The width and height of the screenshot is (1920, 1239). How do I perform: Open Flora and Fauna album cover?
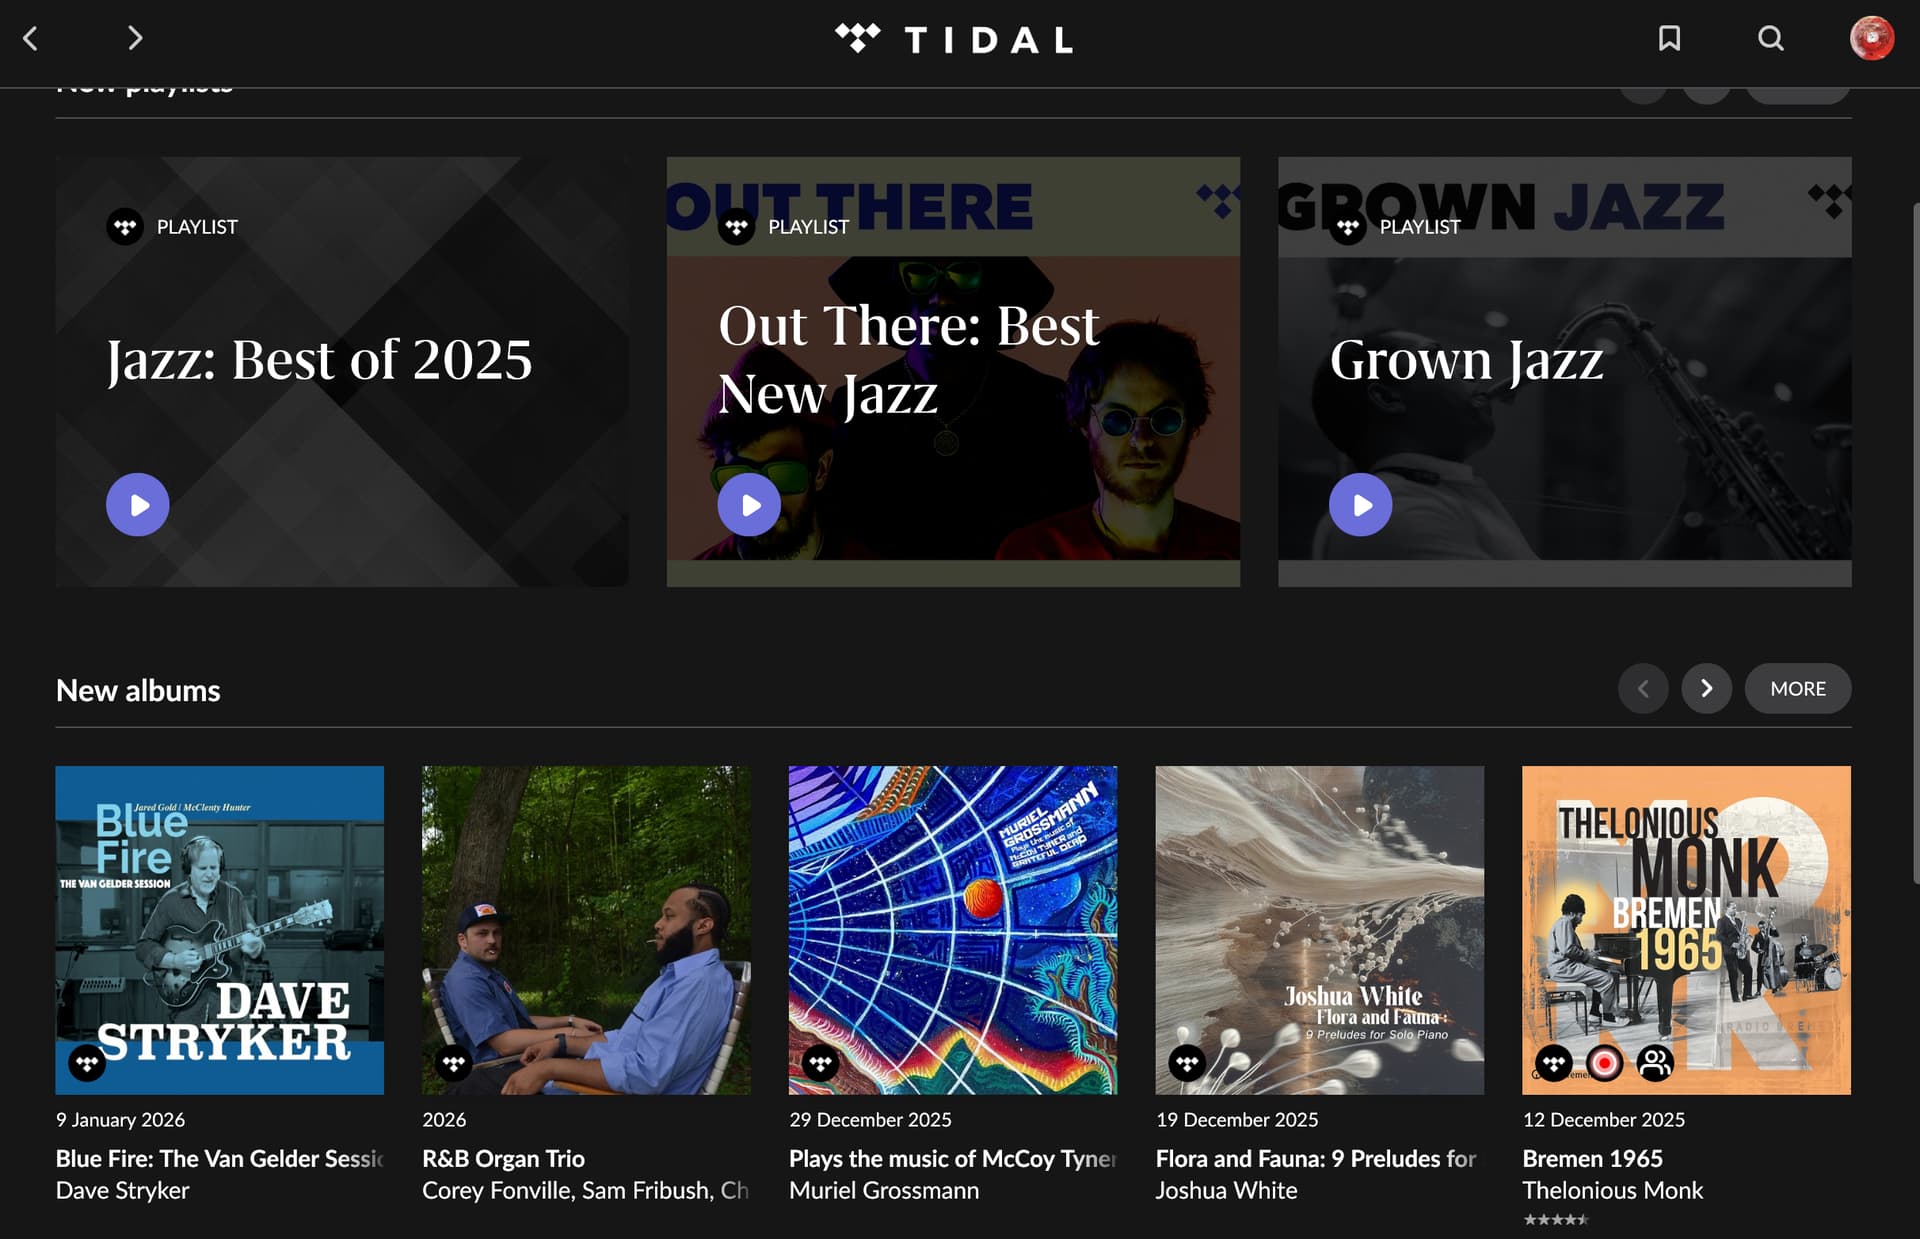point(1319,930)
